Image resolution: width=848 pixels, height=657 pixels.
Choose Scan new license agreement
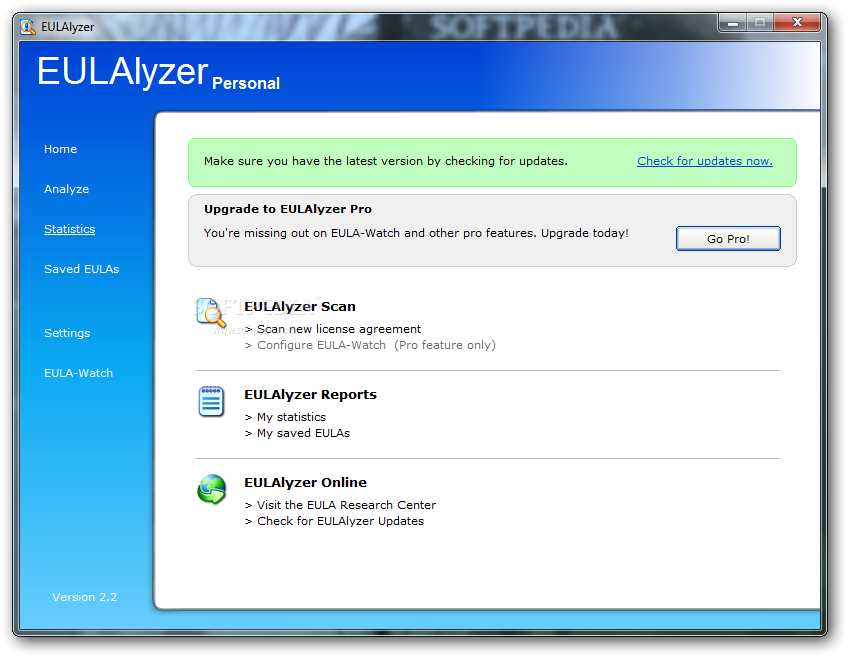[339, 329]
